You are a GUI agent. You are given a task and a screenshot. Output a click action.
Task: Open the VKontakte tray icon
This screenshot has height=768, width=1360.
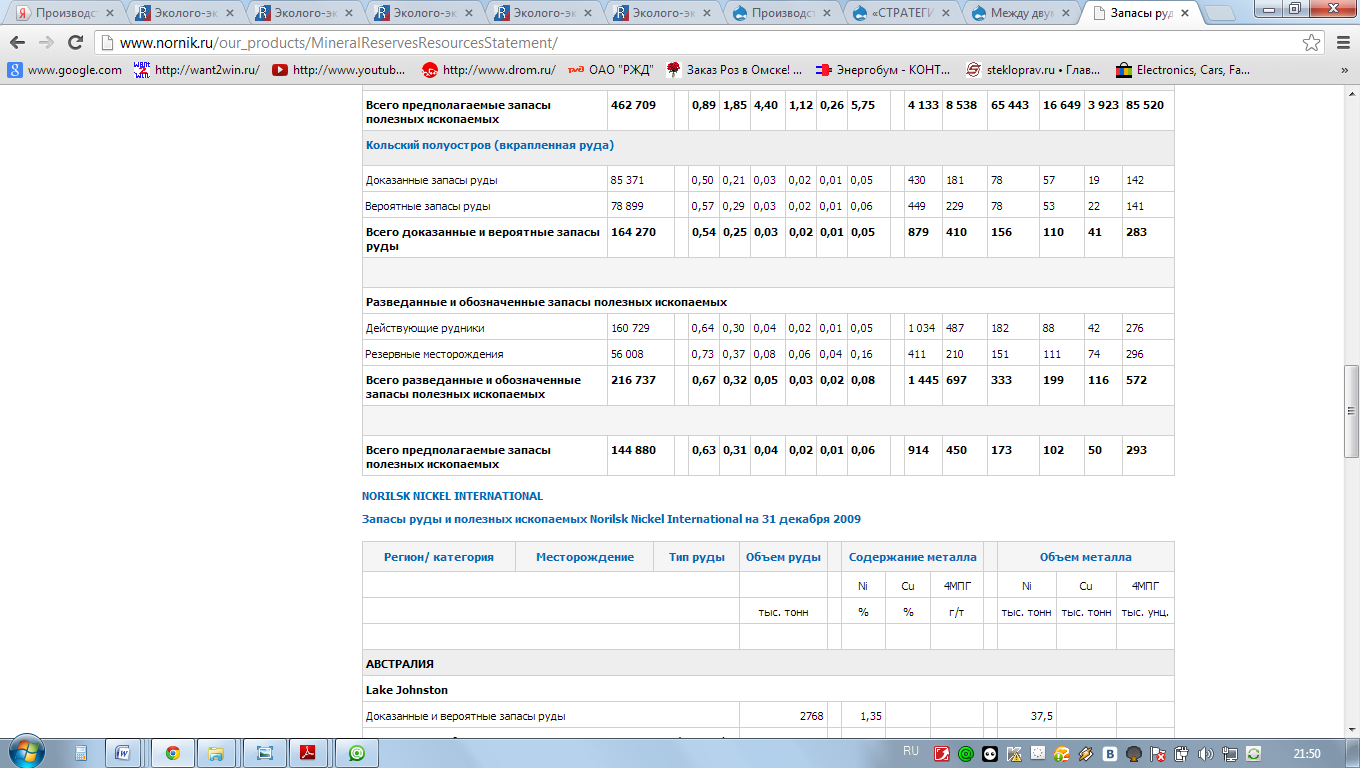coord(1110,753)
